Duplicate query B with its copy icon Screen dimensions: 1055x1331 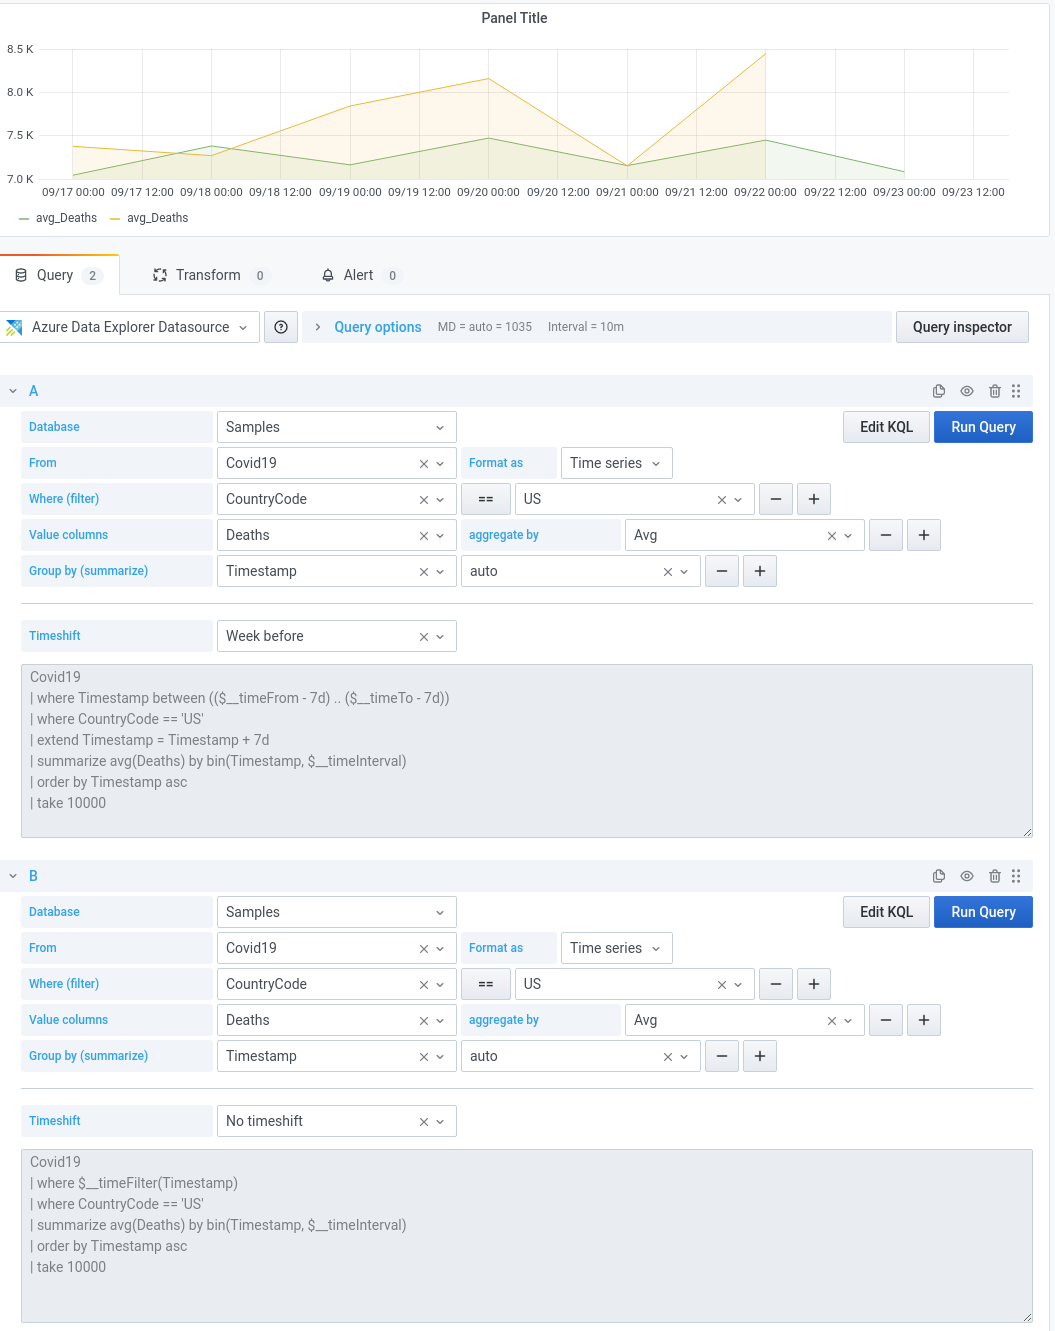point(938,876)
